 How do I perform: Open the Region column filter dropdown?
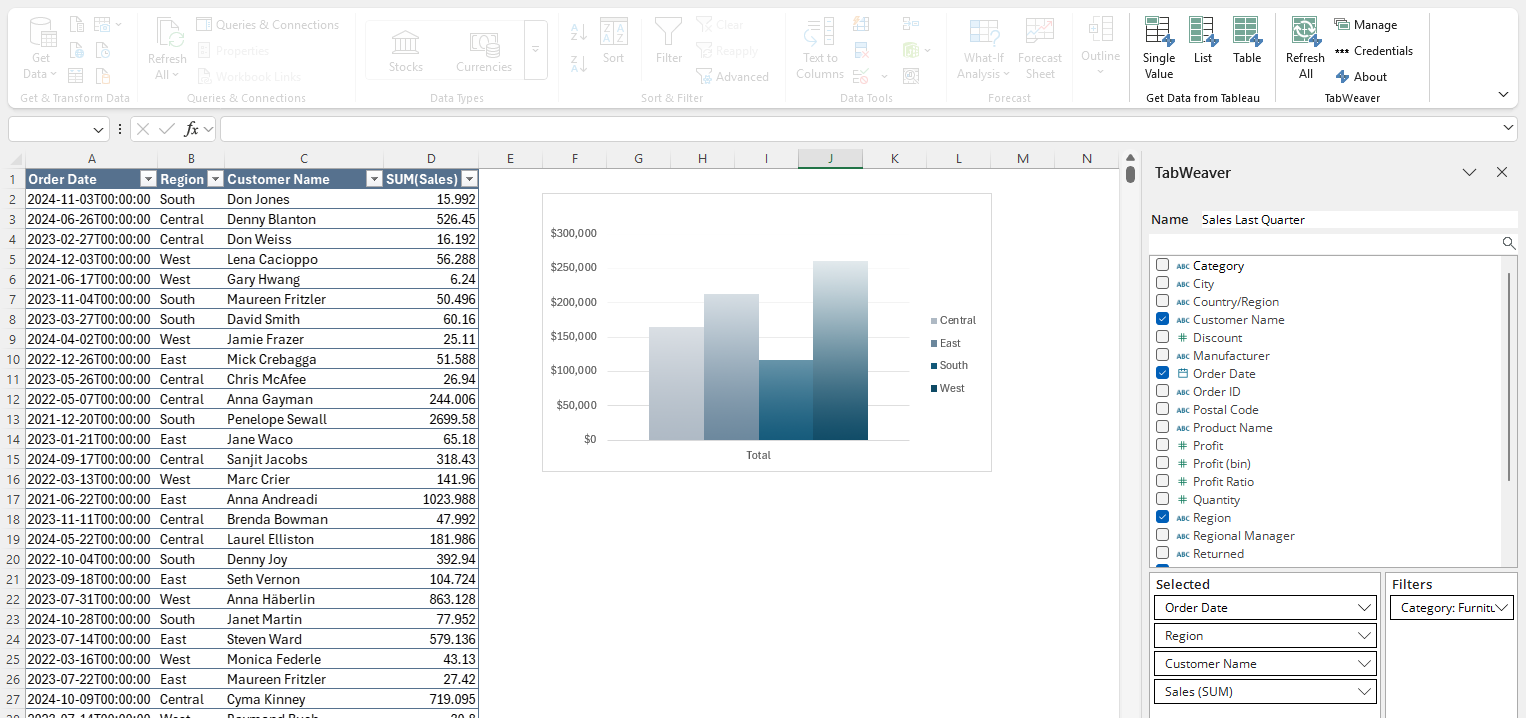214,179
